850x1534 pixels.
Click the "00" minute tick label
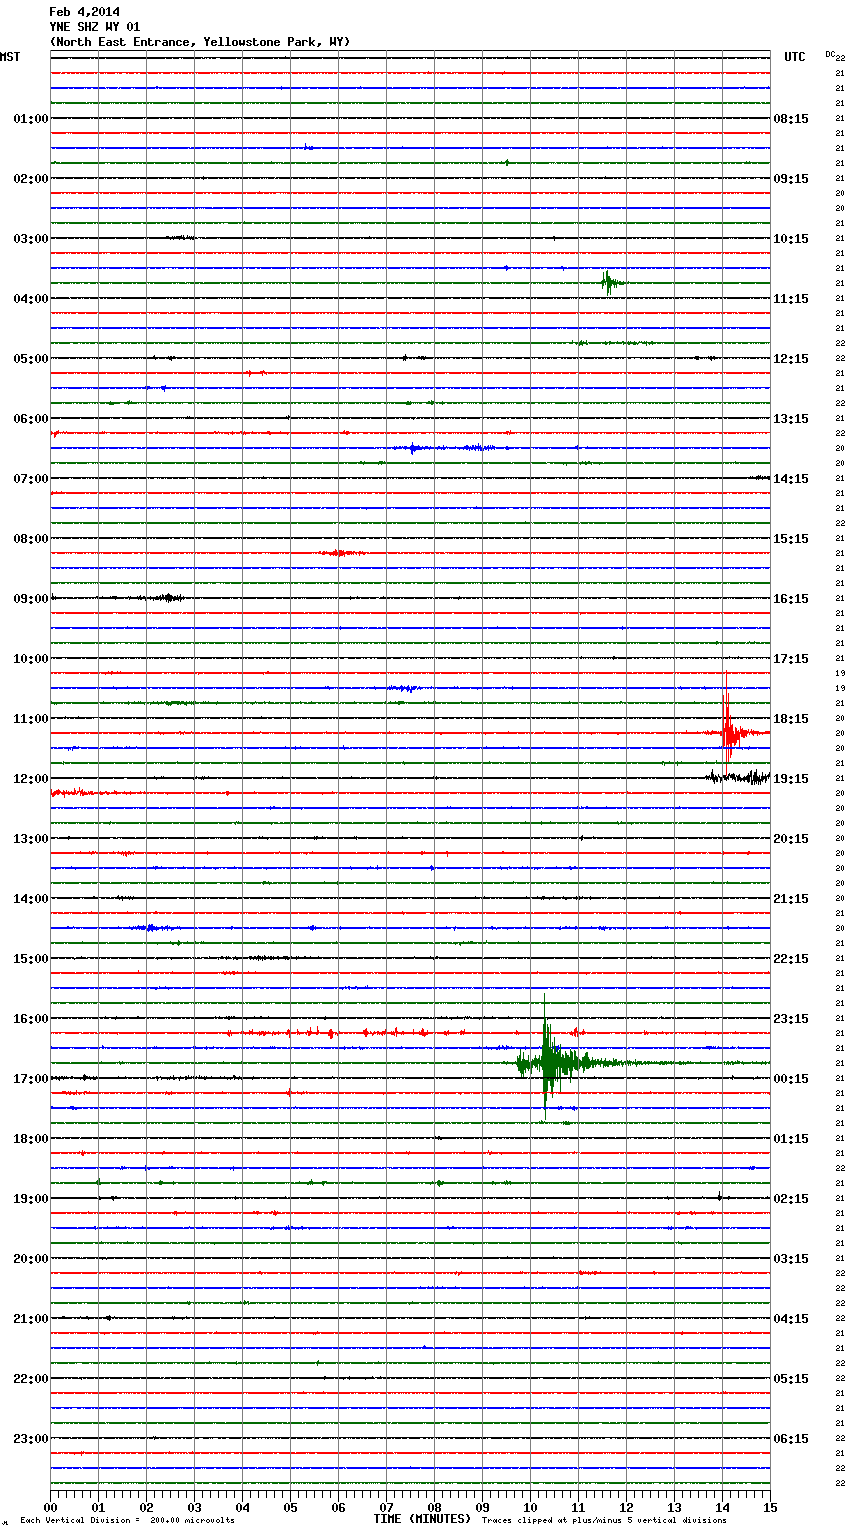[50, 1507]
